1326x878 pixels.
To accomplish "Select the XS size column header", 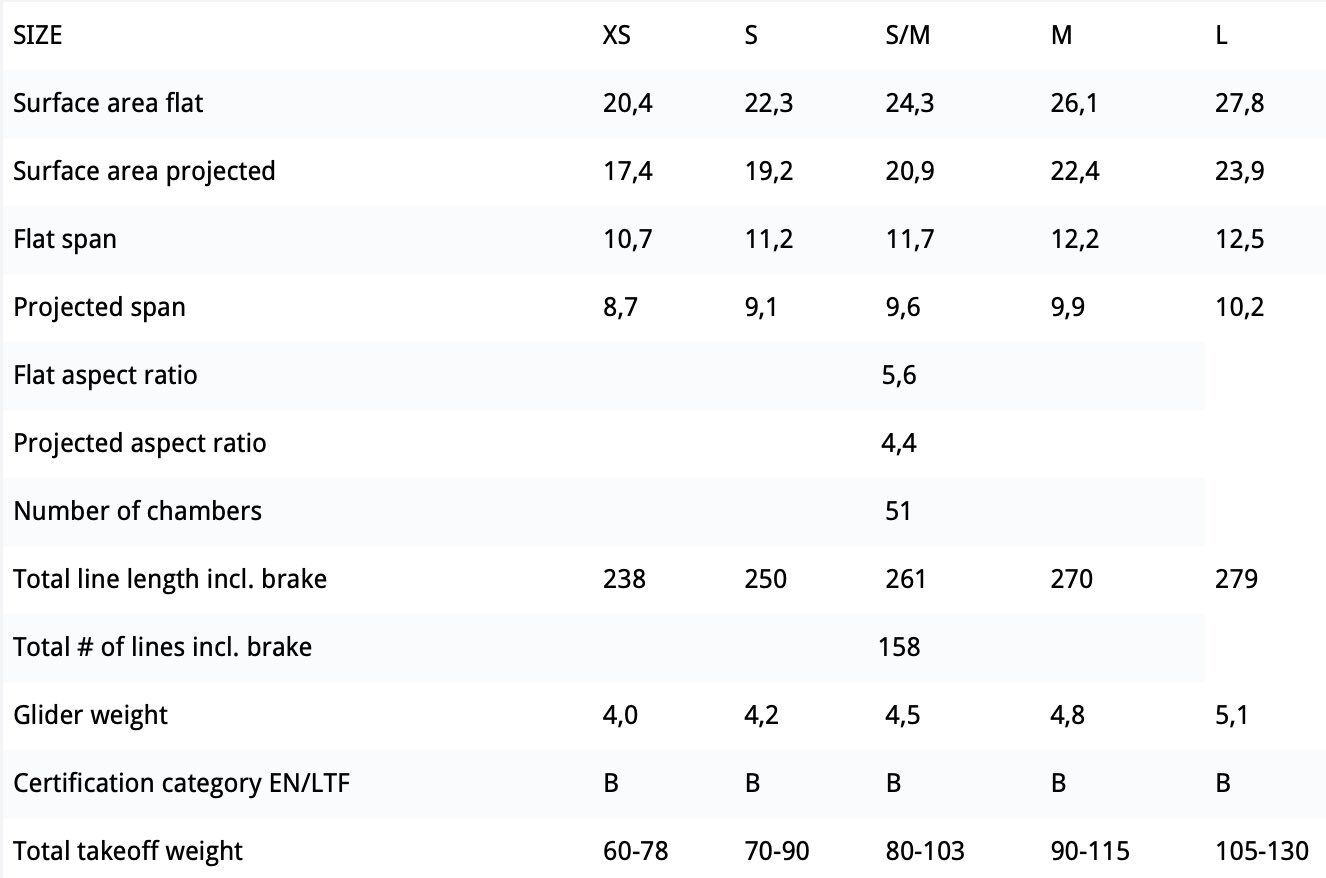I will tap(617, 35).
